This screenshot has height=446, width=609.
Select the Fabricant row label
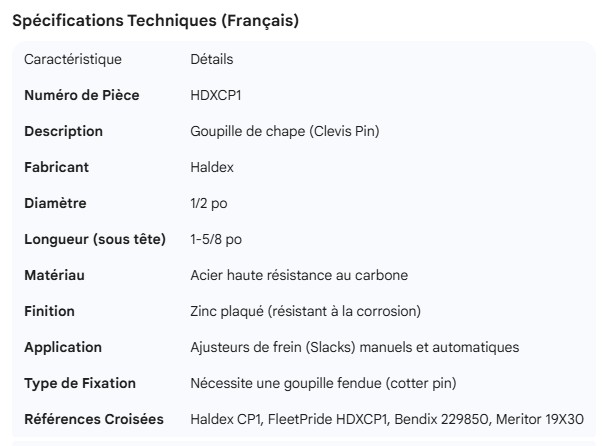pyautogui.click(x=56, y=167)
